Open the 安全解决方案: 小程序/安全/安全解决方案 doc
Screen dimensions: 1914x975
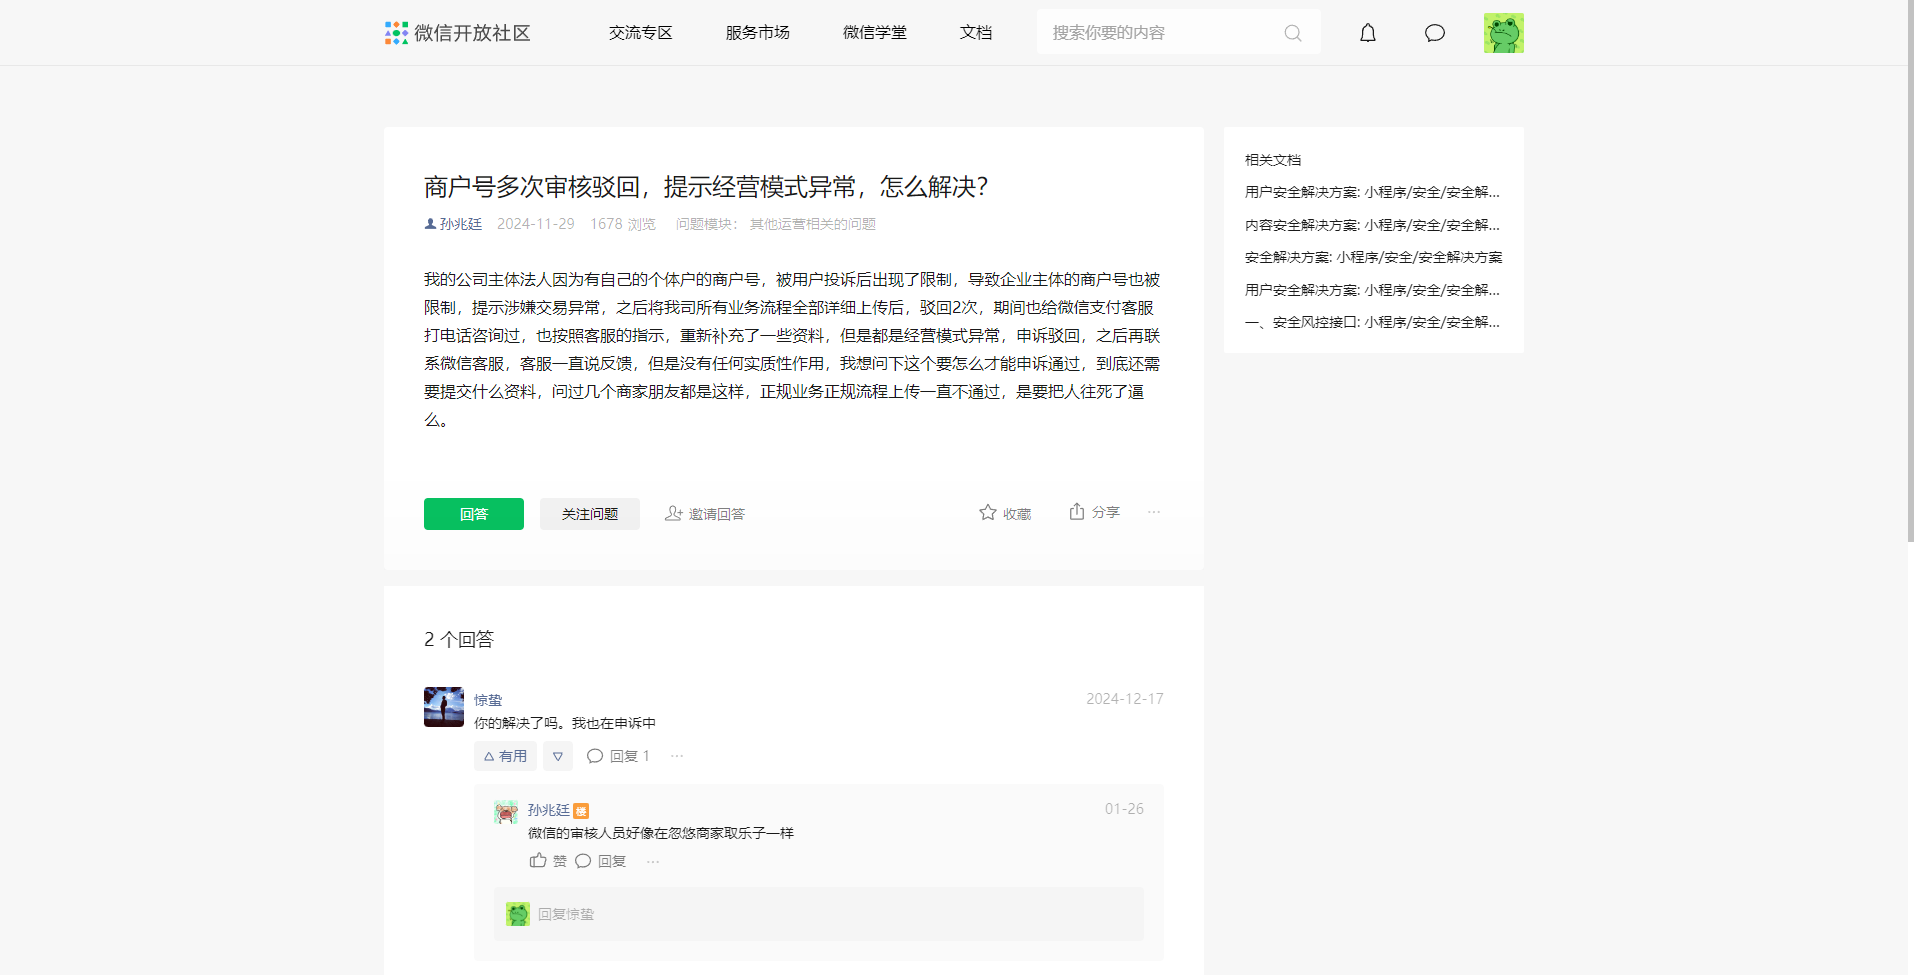1373,257
